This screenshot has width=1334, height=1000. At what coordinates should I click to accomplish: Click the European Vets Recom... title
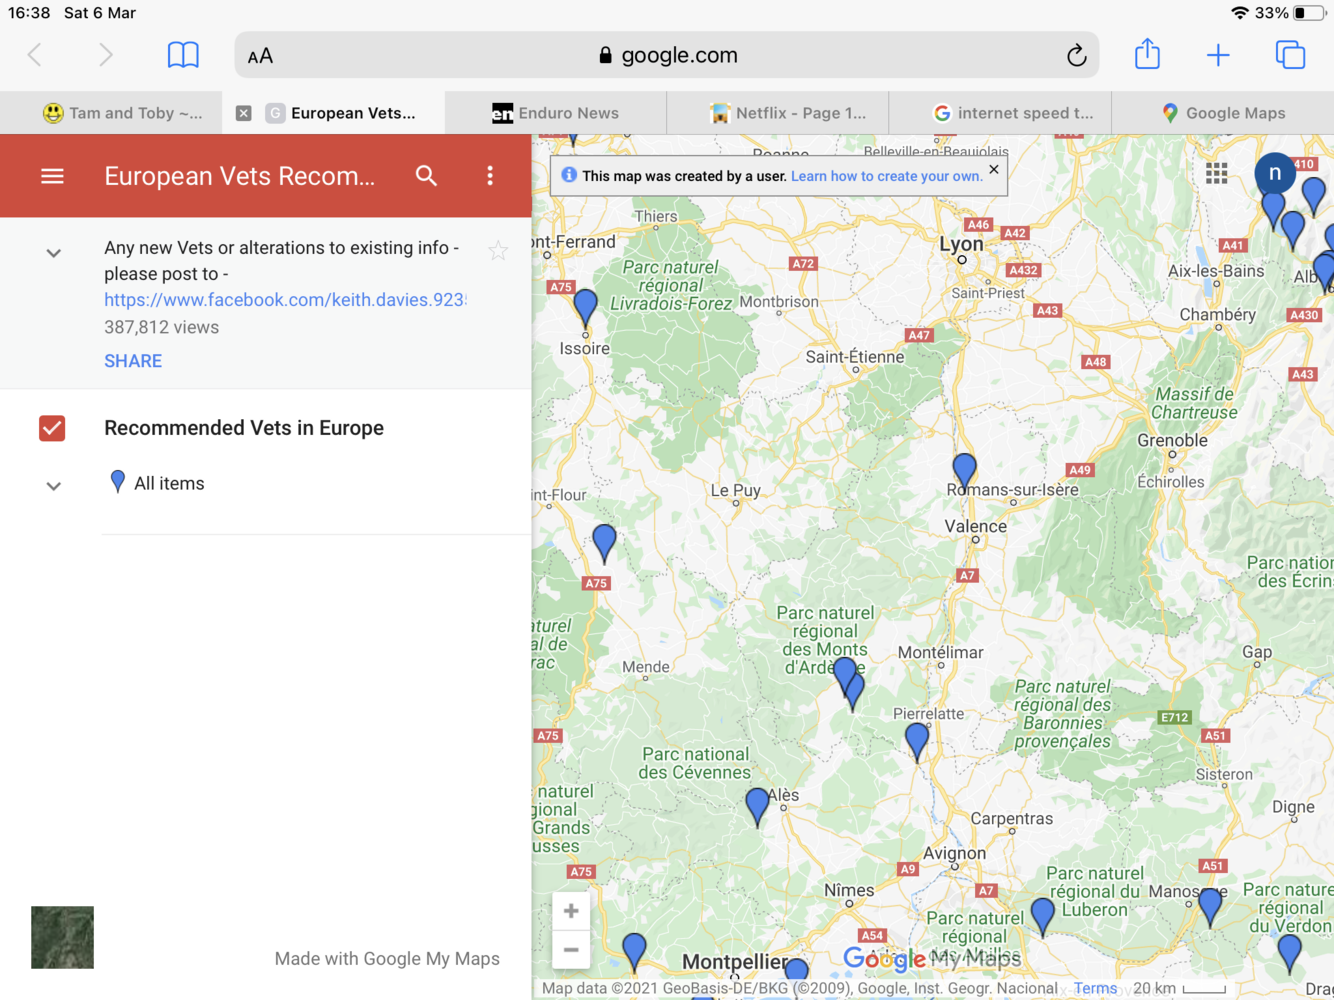pyautogui.click(x=240, y=176)
